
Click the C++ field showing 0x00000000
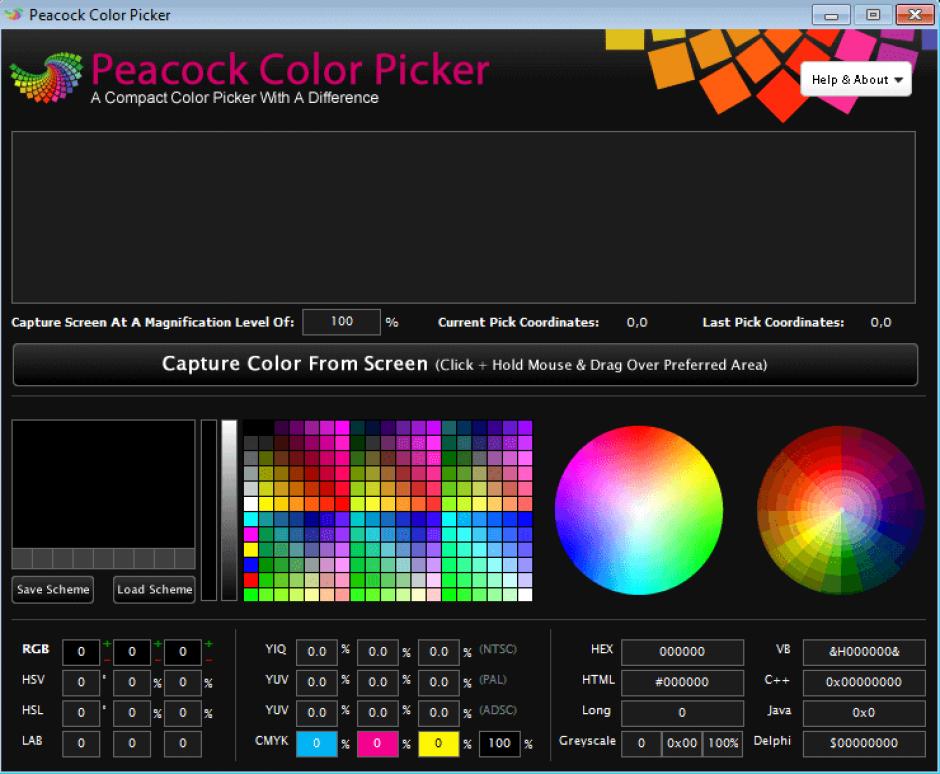click(864, 683)
